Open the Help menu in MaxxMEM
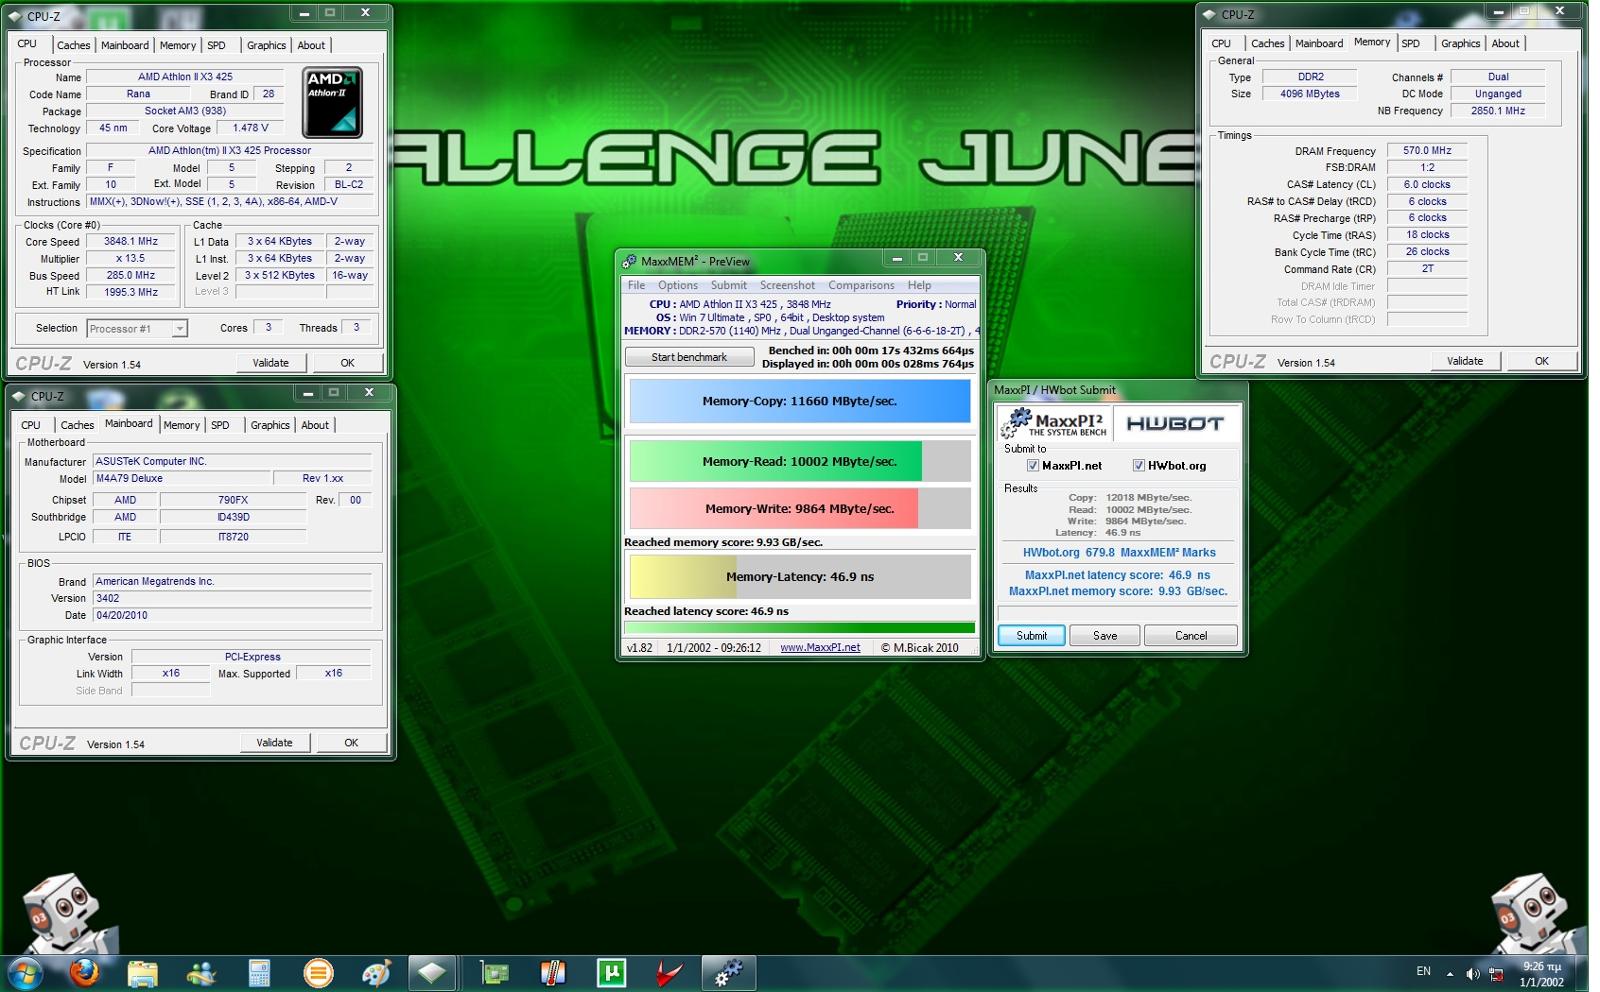1600x992 pixels. pos(919,285)
